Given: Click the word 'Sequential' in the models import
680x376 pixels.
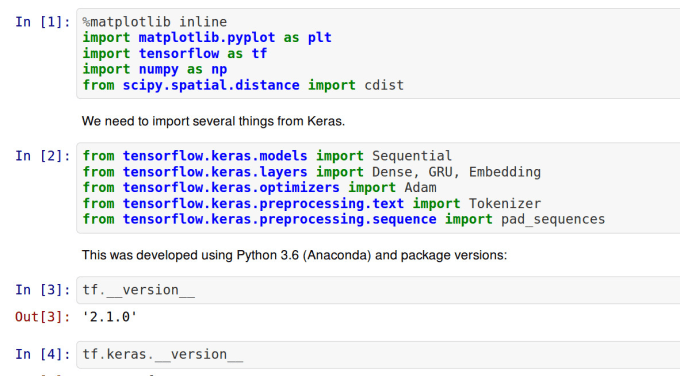Looking at the screenshot, I should click(412, 156).
